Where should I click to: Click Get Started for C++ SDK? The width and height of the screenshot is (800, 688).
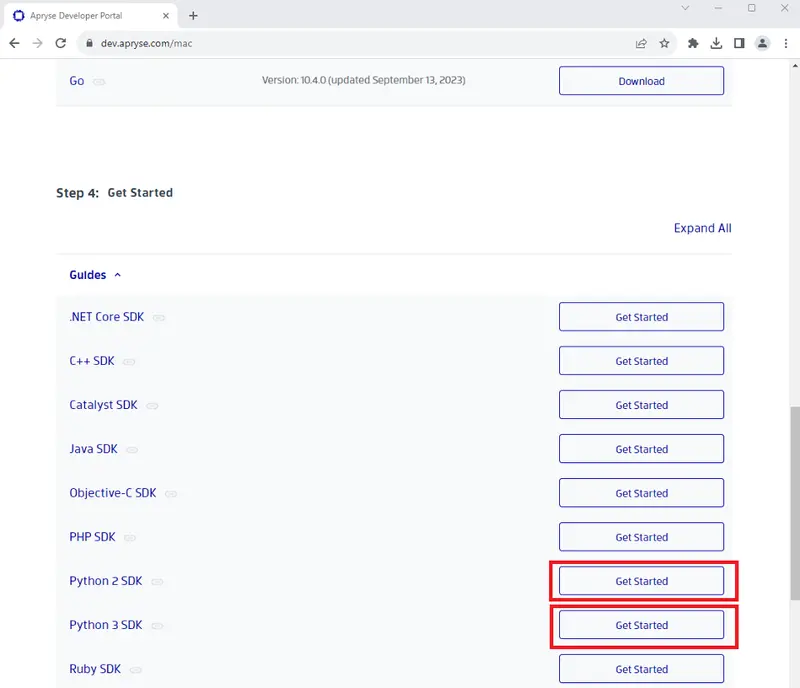pos(641,360)
